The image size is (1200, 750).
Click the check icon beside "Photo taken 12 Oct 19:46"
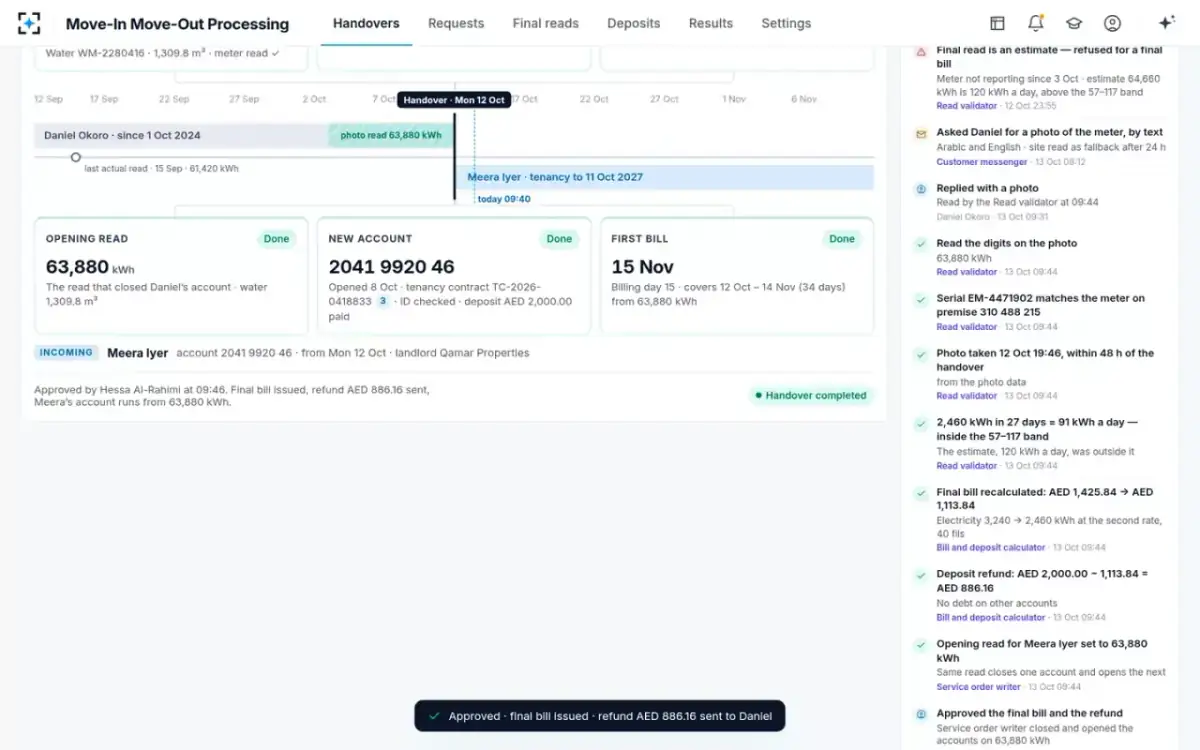[x=921, y=354]
